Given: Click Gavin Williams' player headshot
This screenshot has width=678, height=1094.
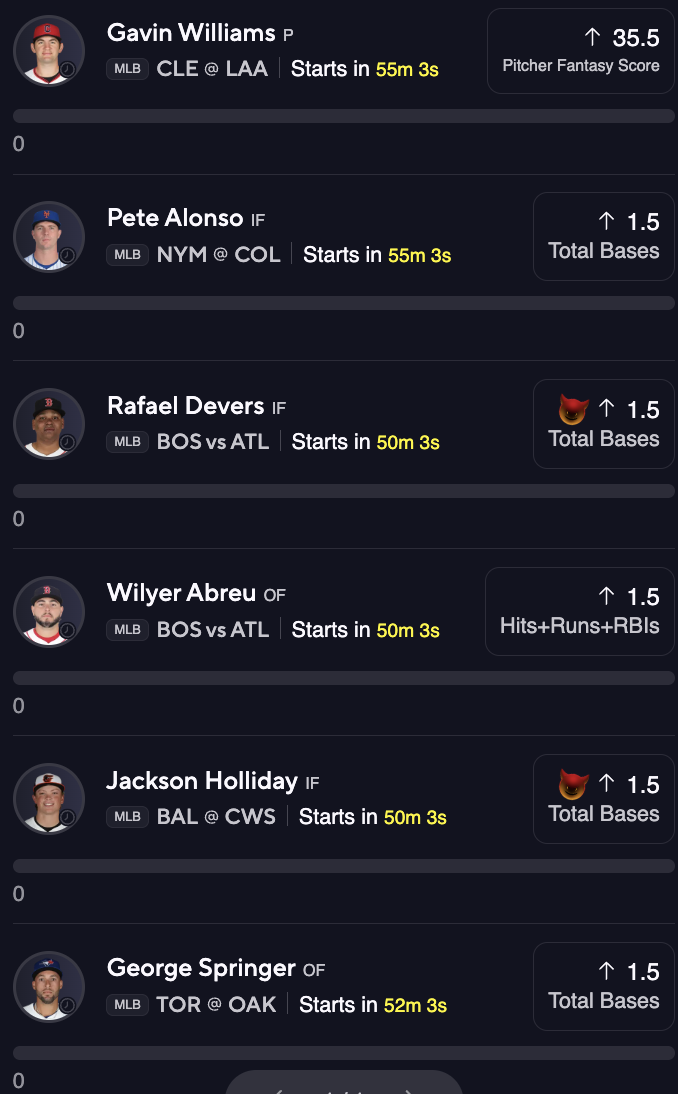Looking at the screenshot, I should pos(48,50).
